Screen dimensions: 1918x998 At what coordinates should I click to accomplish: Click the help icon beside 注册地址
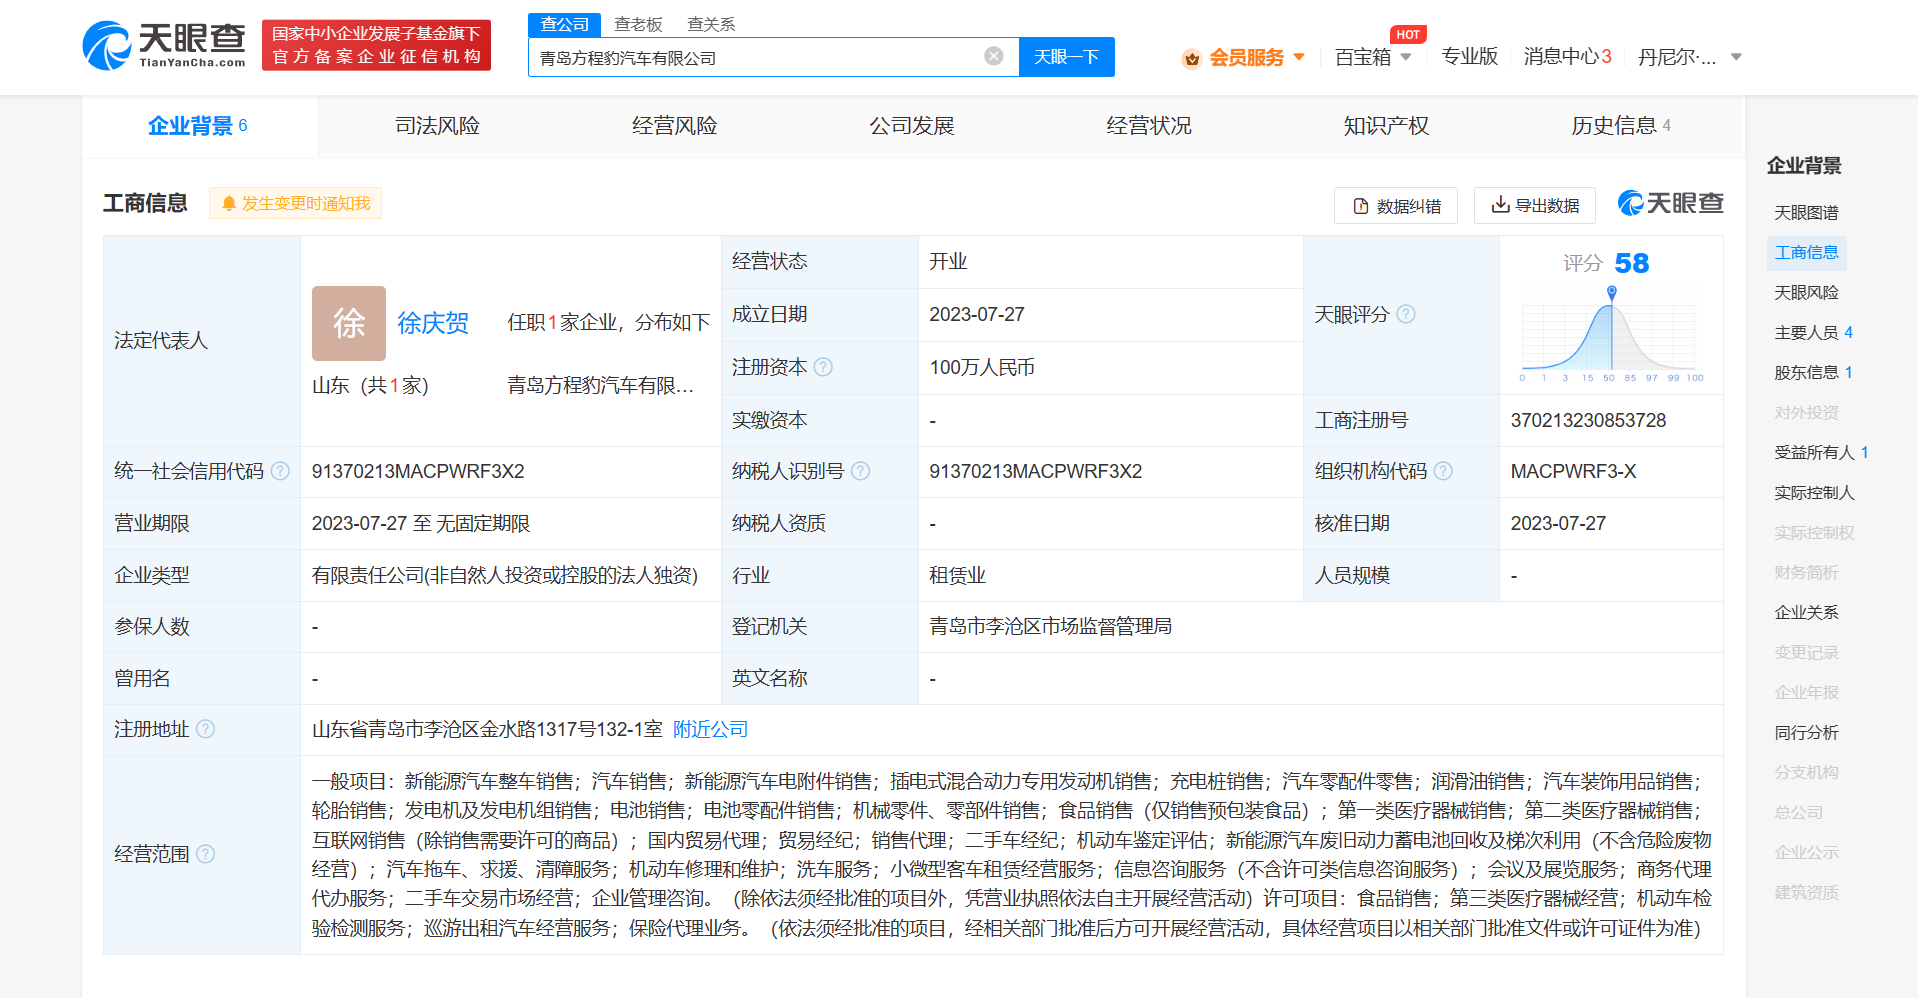[206, 729]
